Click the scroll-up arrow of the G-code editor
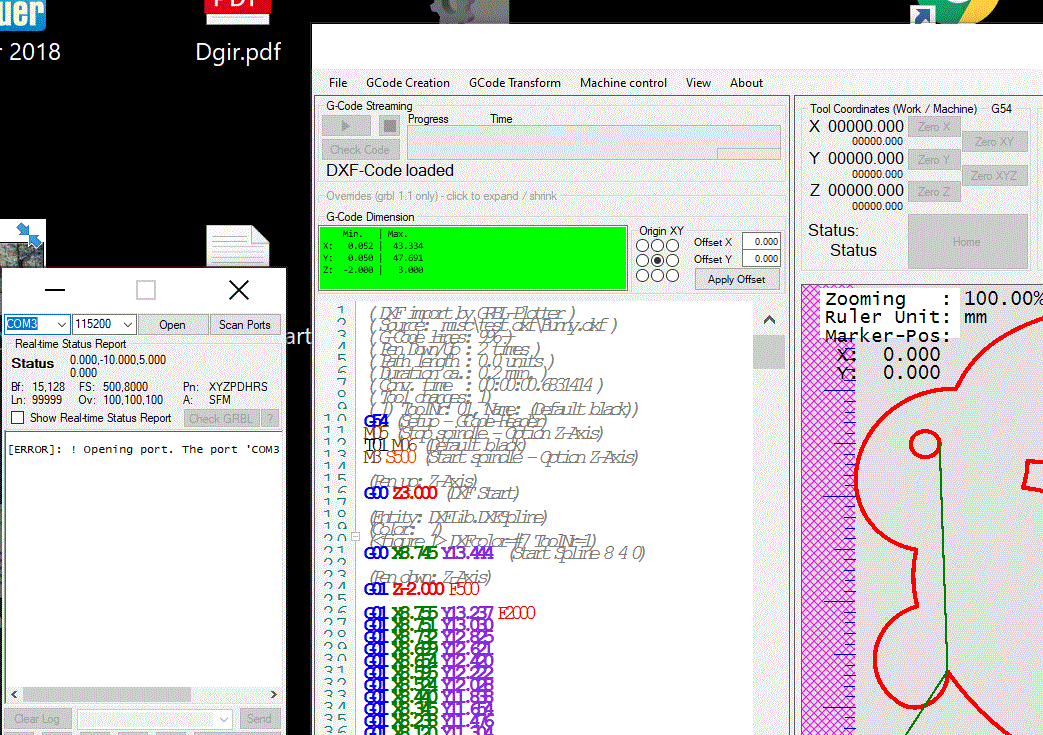The image size is (1043, 735). pos(769,318)
